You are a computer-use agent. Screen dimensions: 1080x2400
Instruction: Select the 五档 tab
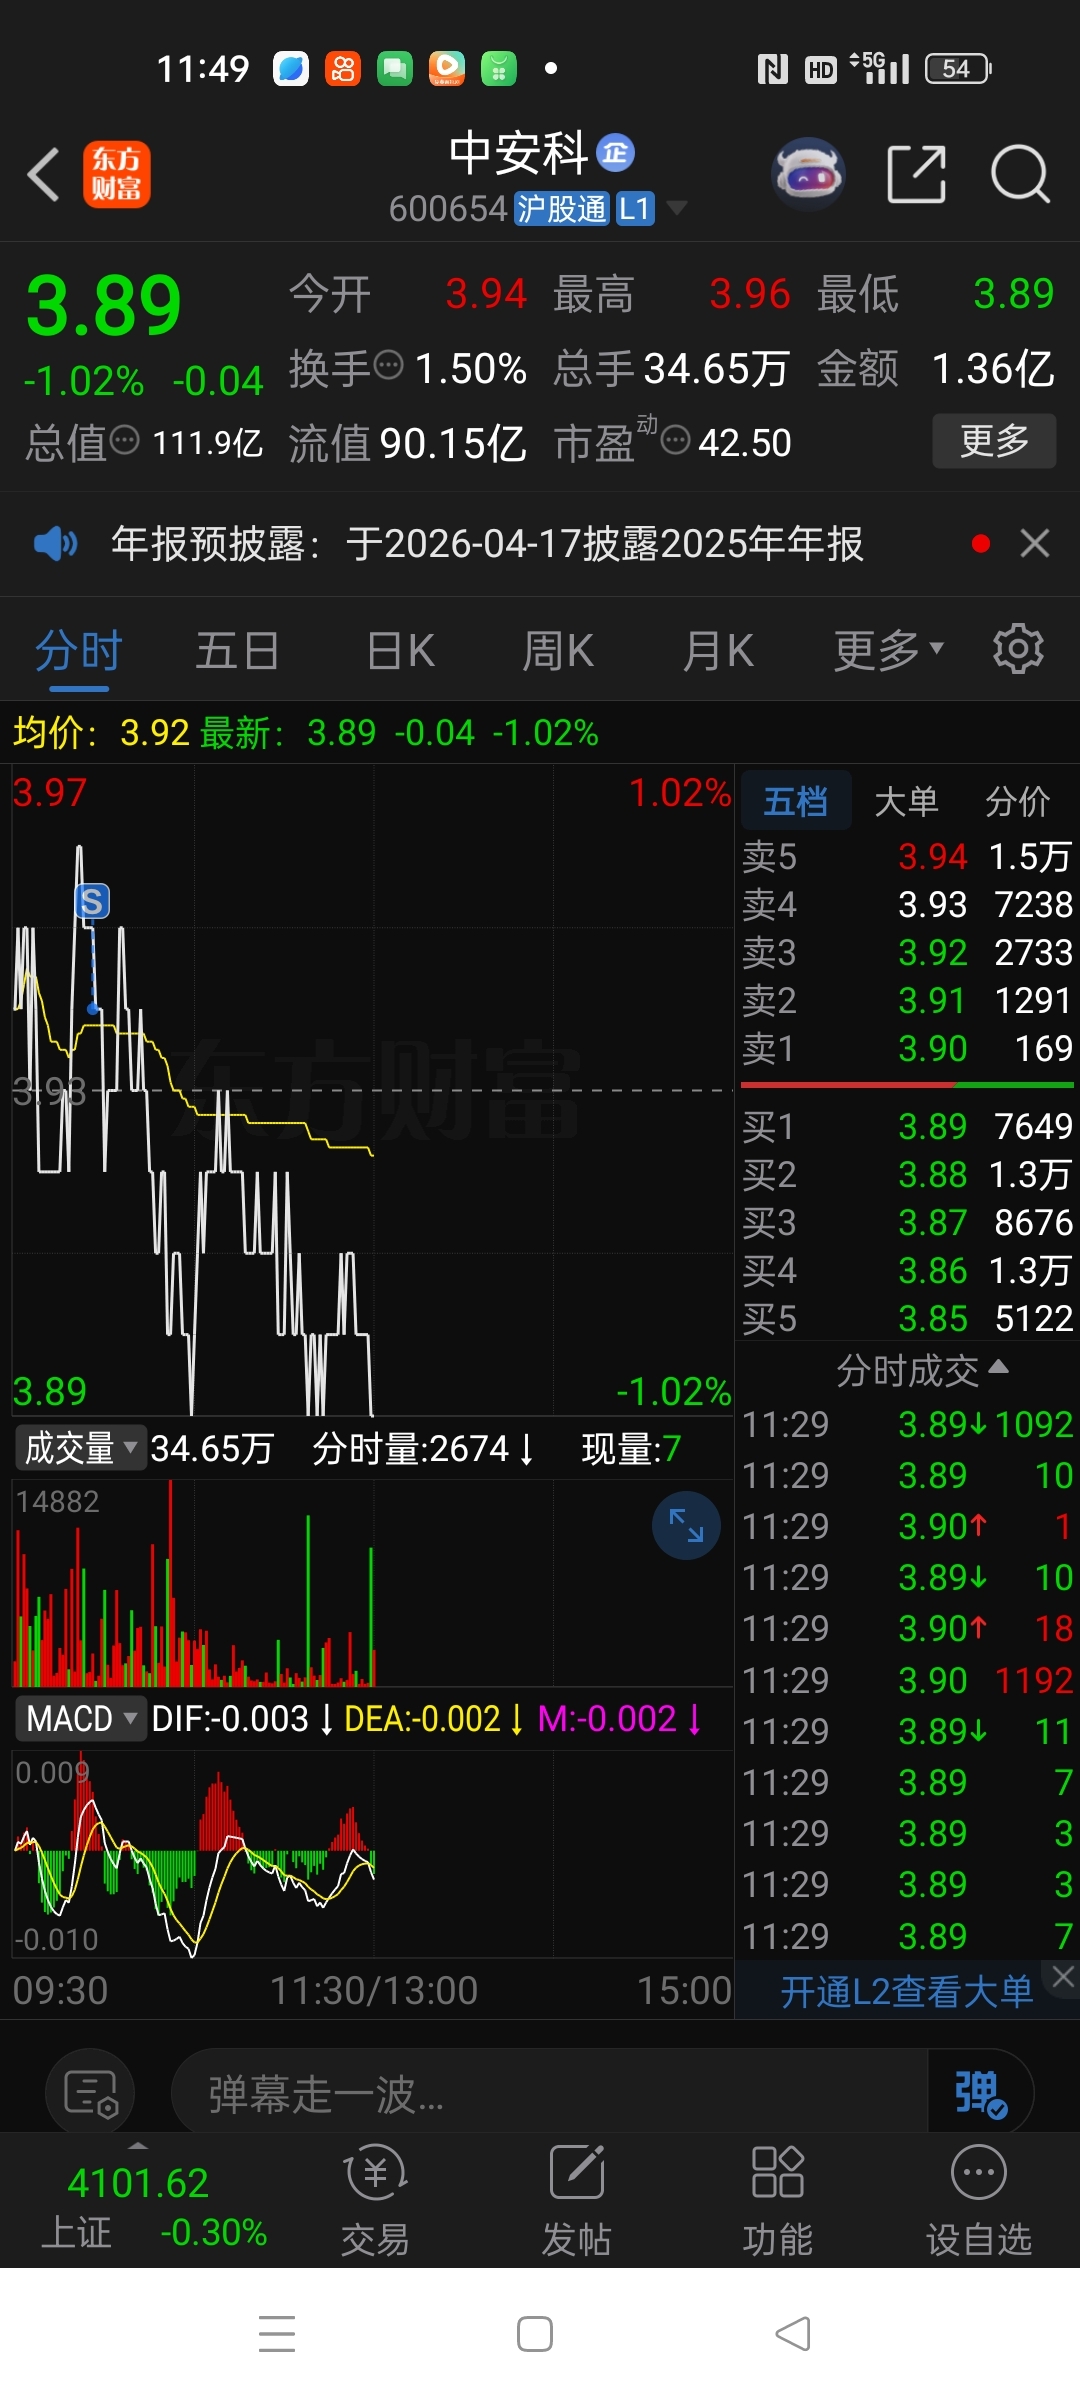pyautogui.click(x=796, y=801)
